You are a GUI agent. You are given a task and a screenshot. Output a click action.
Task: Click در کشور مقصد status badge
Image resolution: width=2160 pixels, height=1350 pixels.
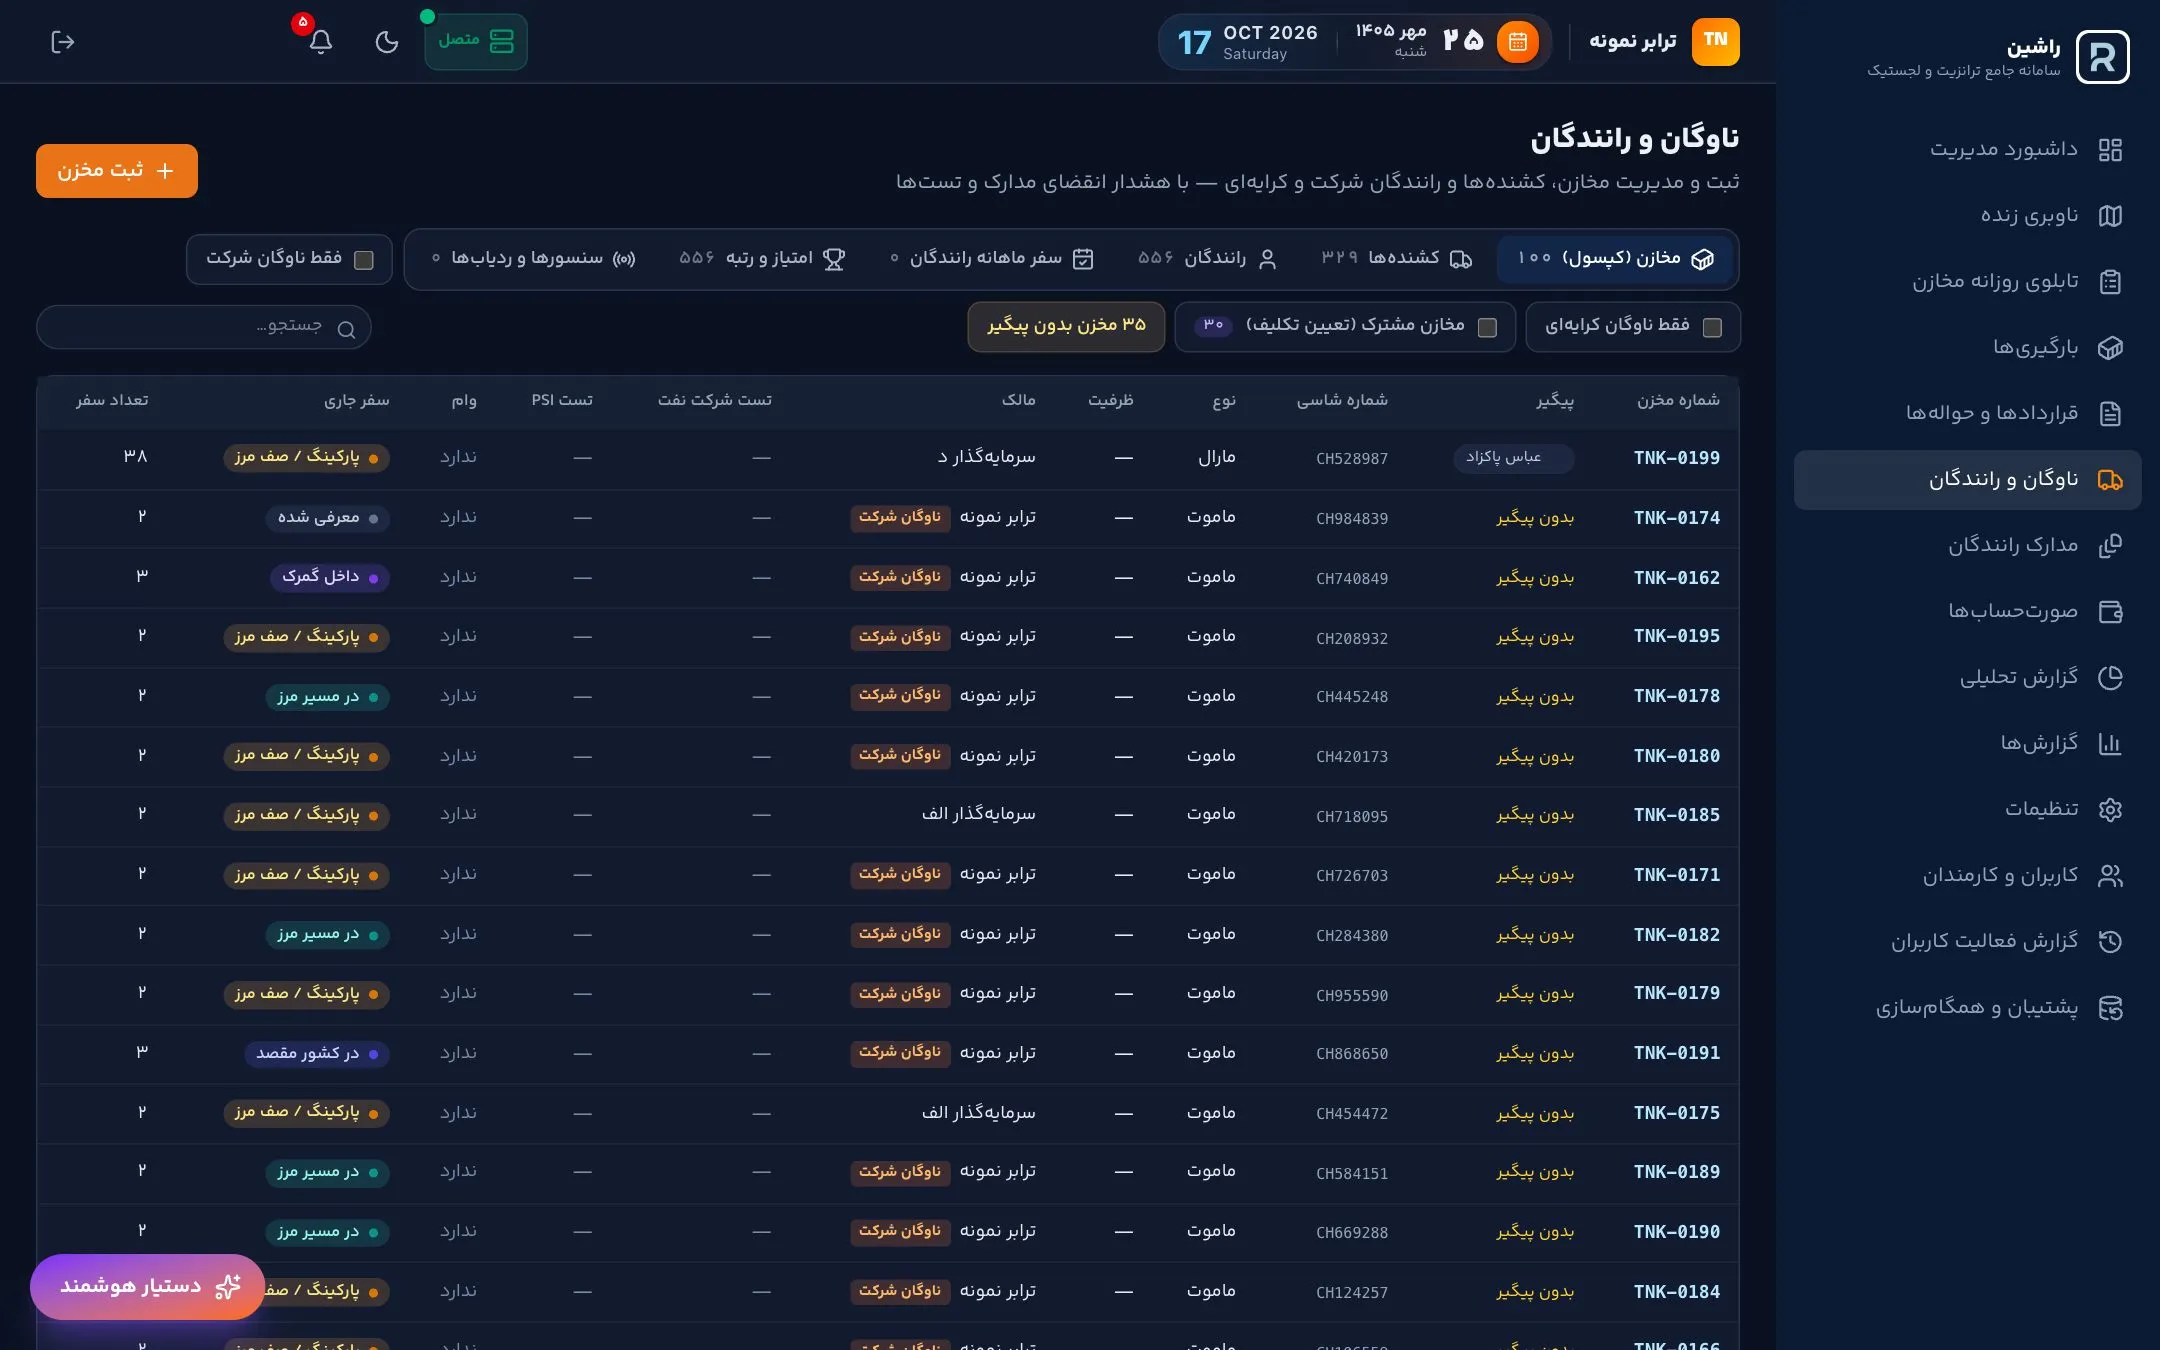[316, 1054]
